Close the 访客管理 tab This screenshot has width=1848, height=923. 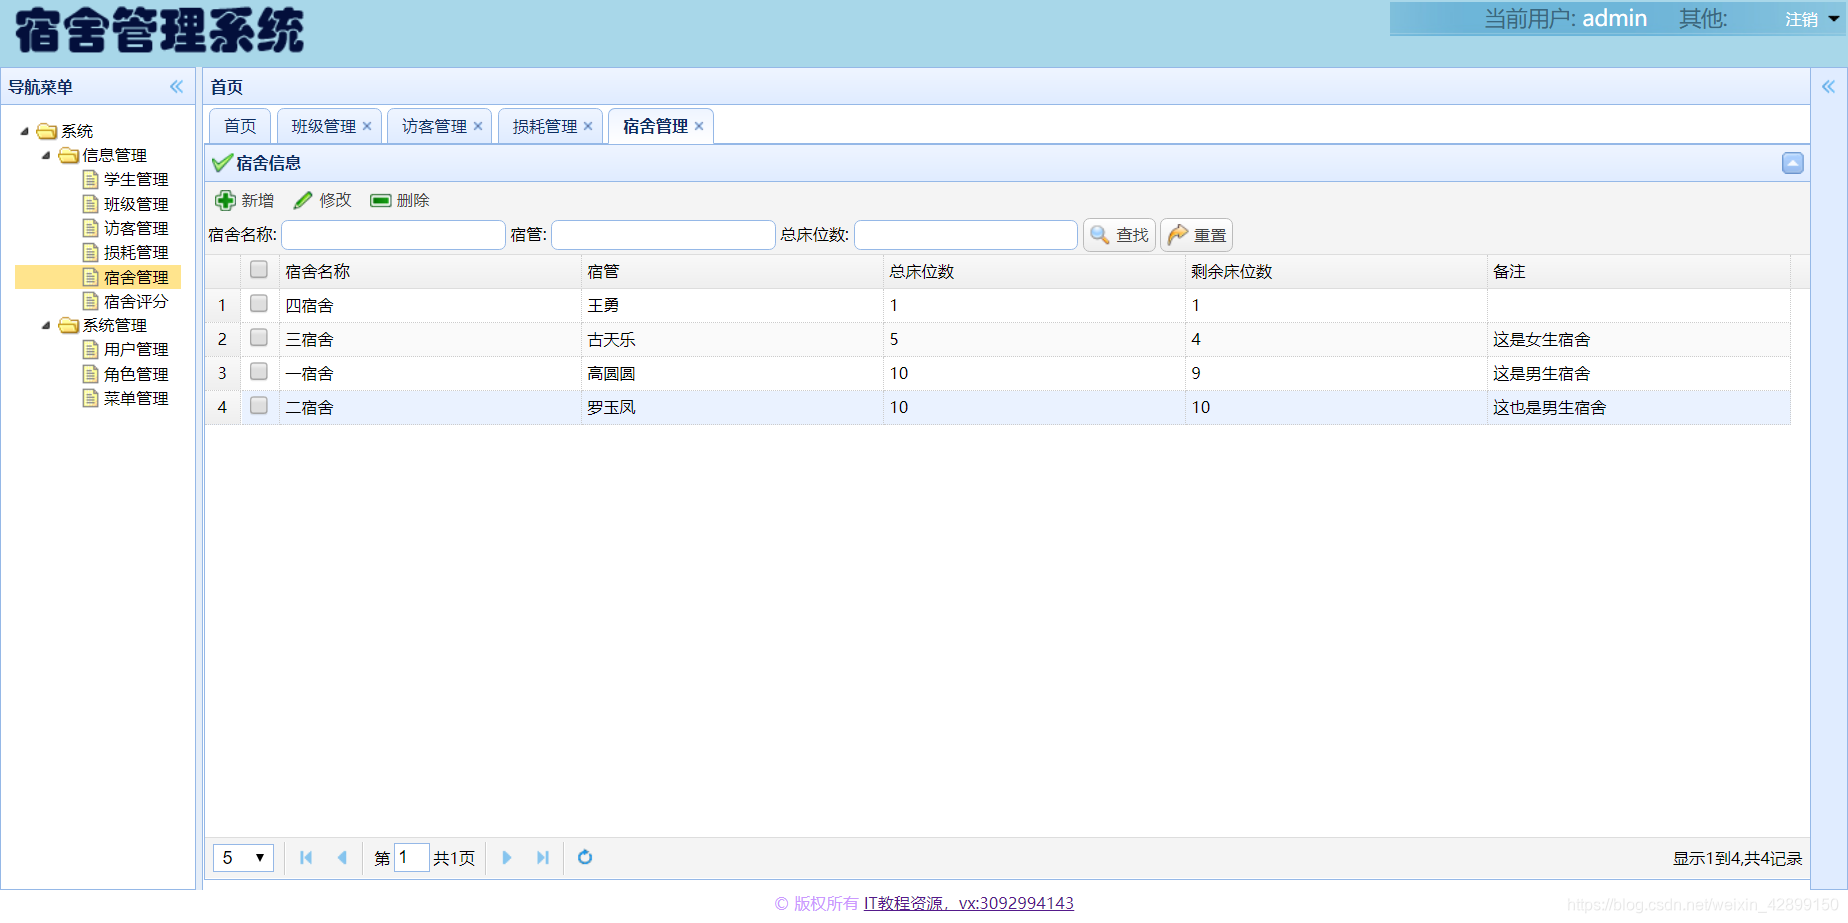click(x=478, y=126)
